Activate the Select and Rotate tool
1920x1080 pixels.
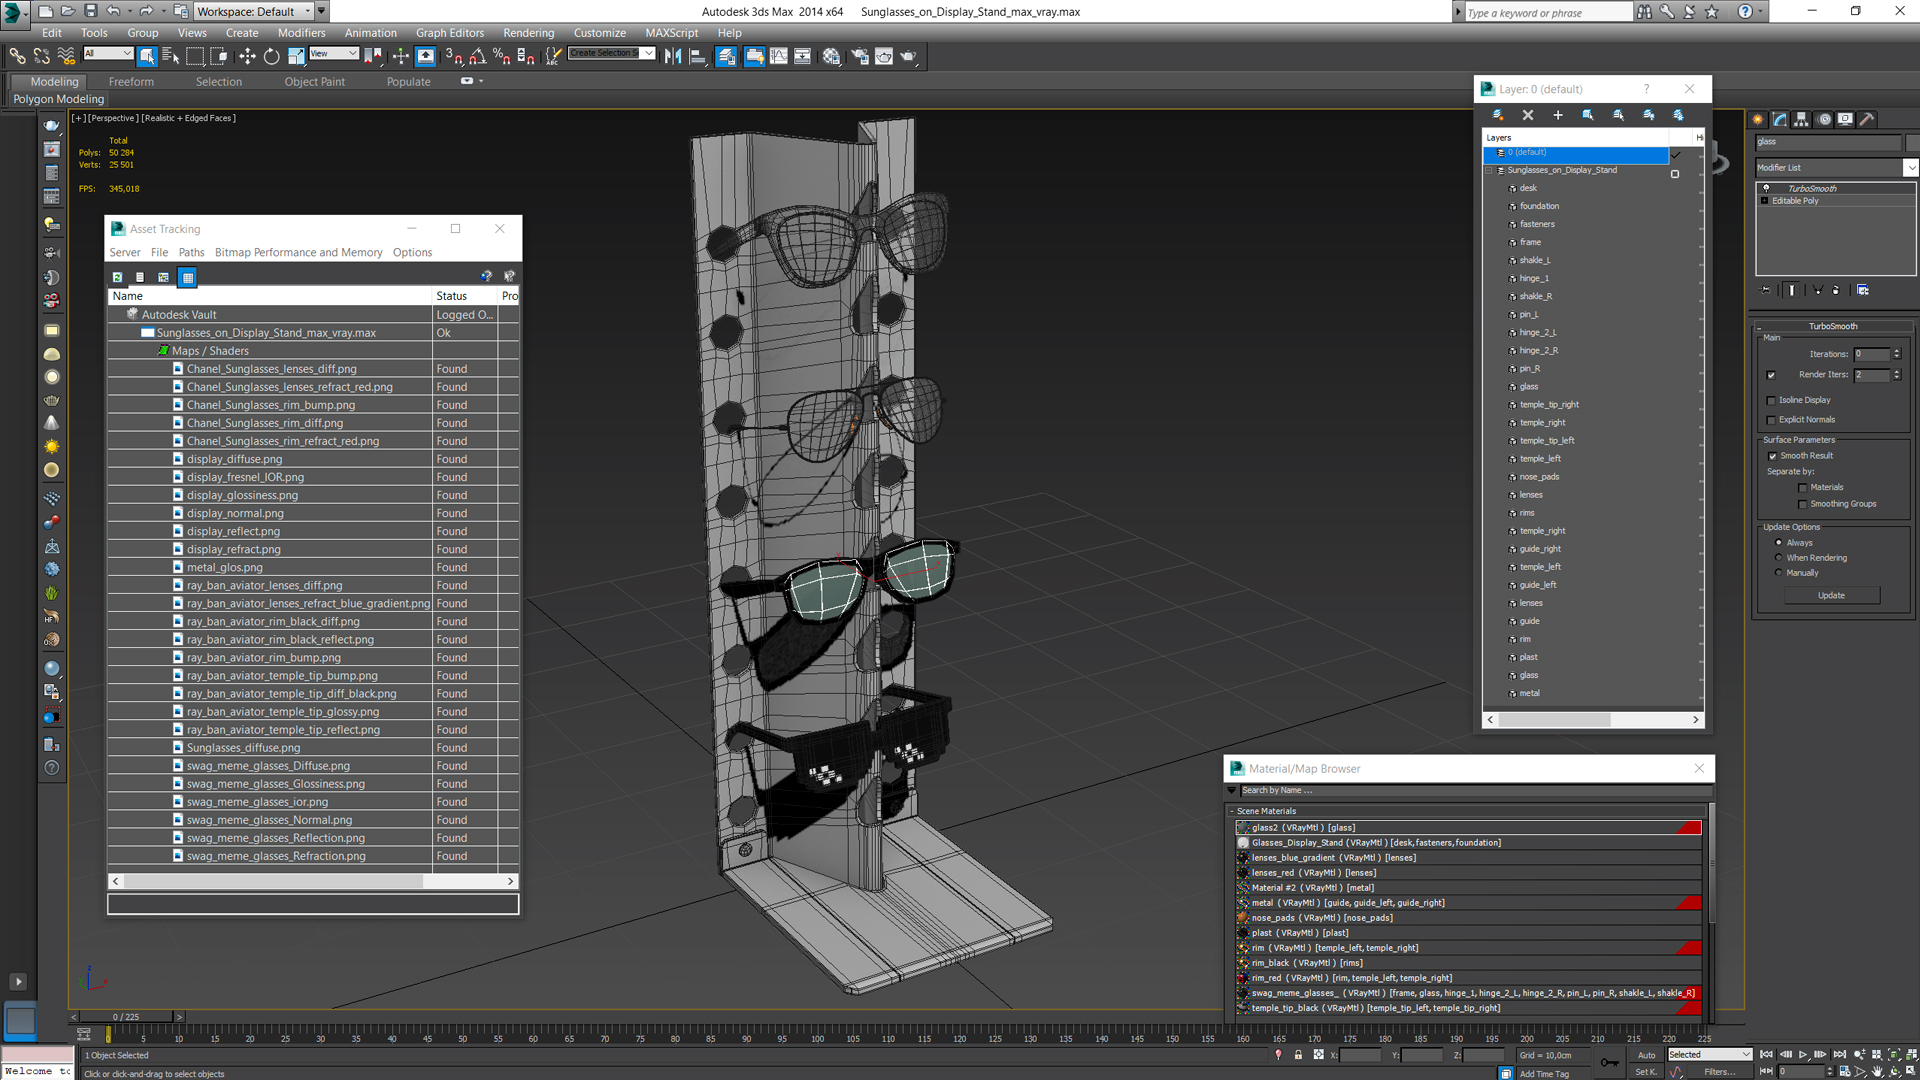tap(271, 57)
